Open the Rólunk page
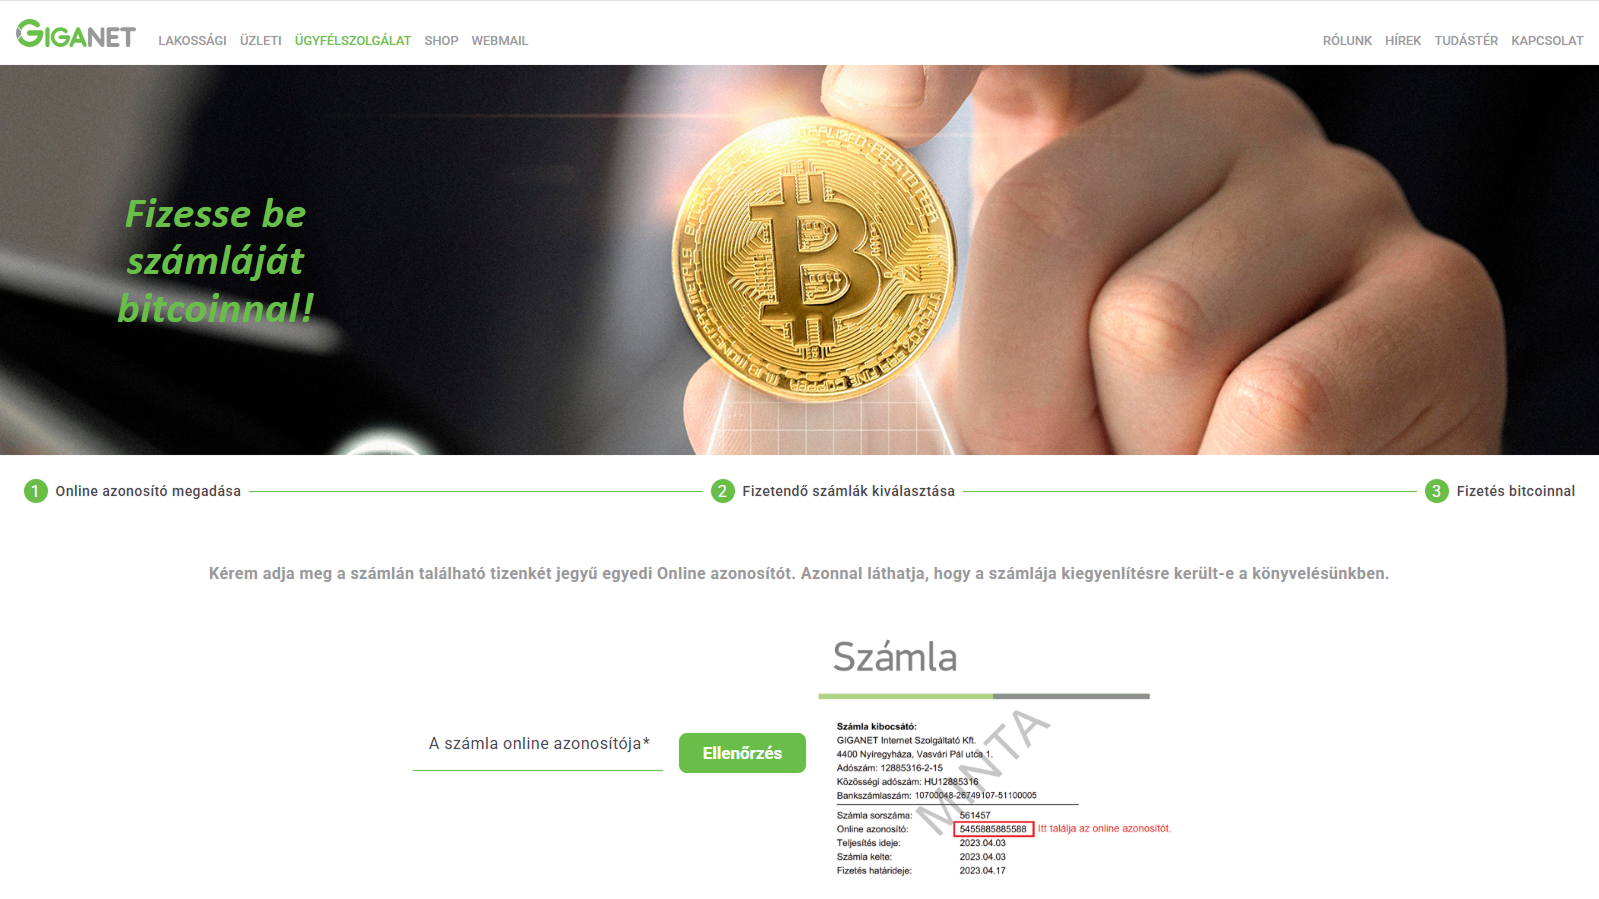 pos(1347,41)
